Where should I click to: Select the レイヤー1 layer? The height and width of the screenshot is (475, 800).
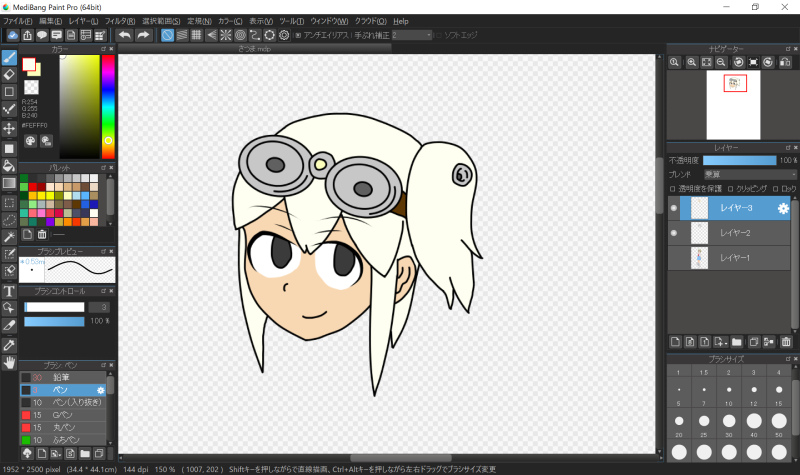735,258
